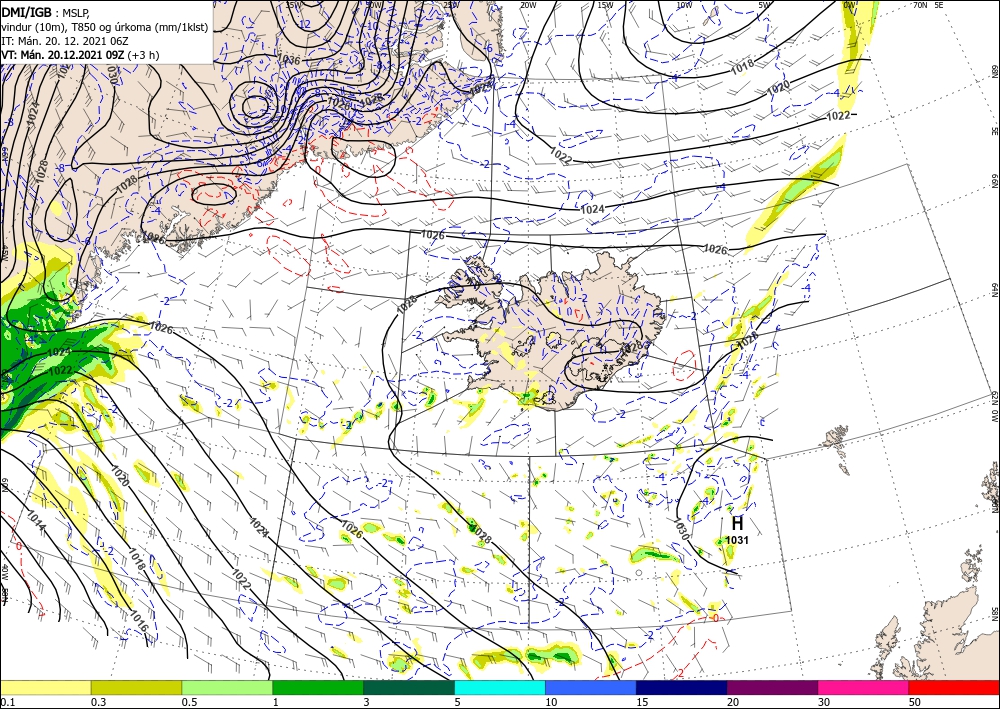
Task: Click the 0.5 legend scale value
Action: pos(189,702)
